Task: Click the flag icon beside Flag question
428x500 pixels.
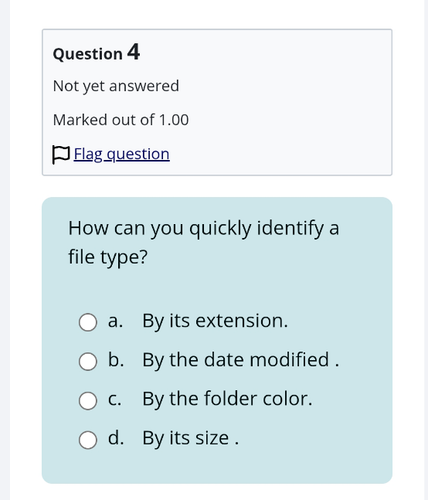Action: [61, 155]
